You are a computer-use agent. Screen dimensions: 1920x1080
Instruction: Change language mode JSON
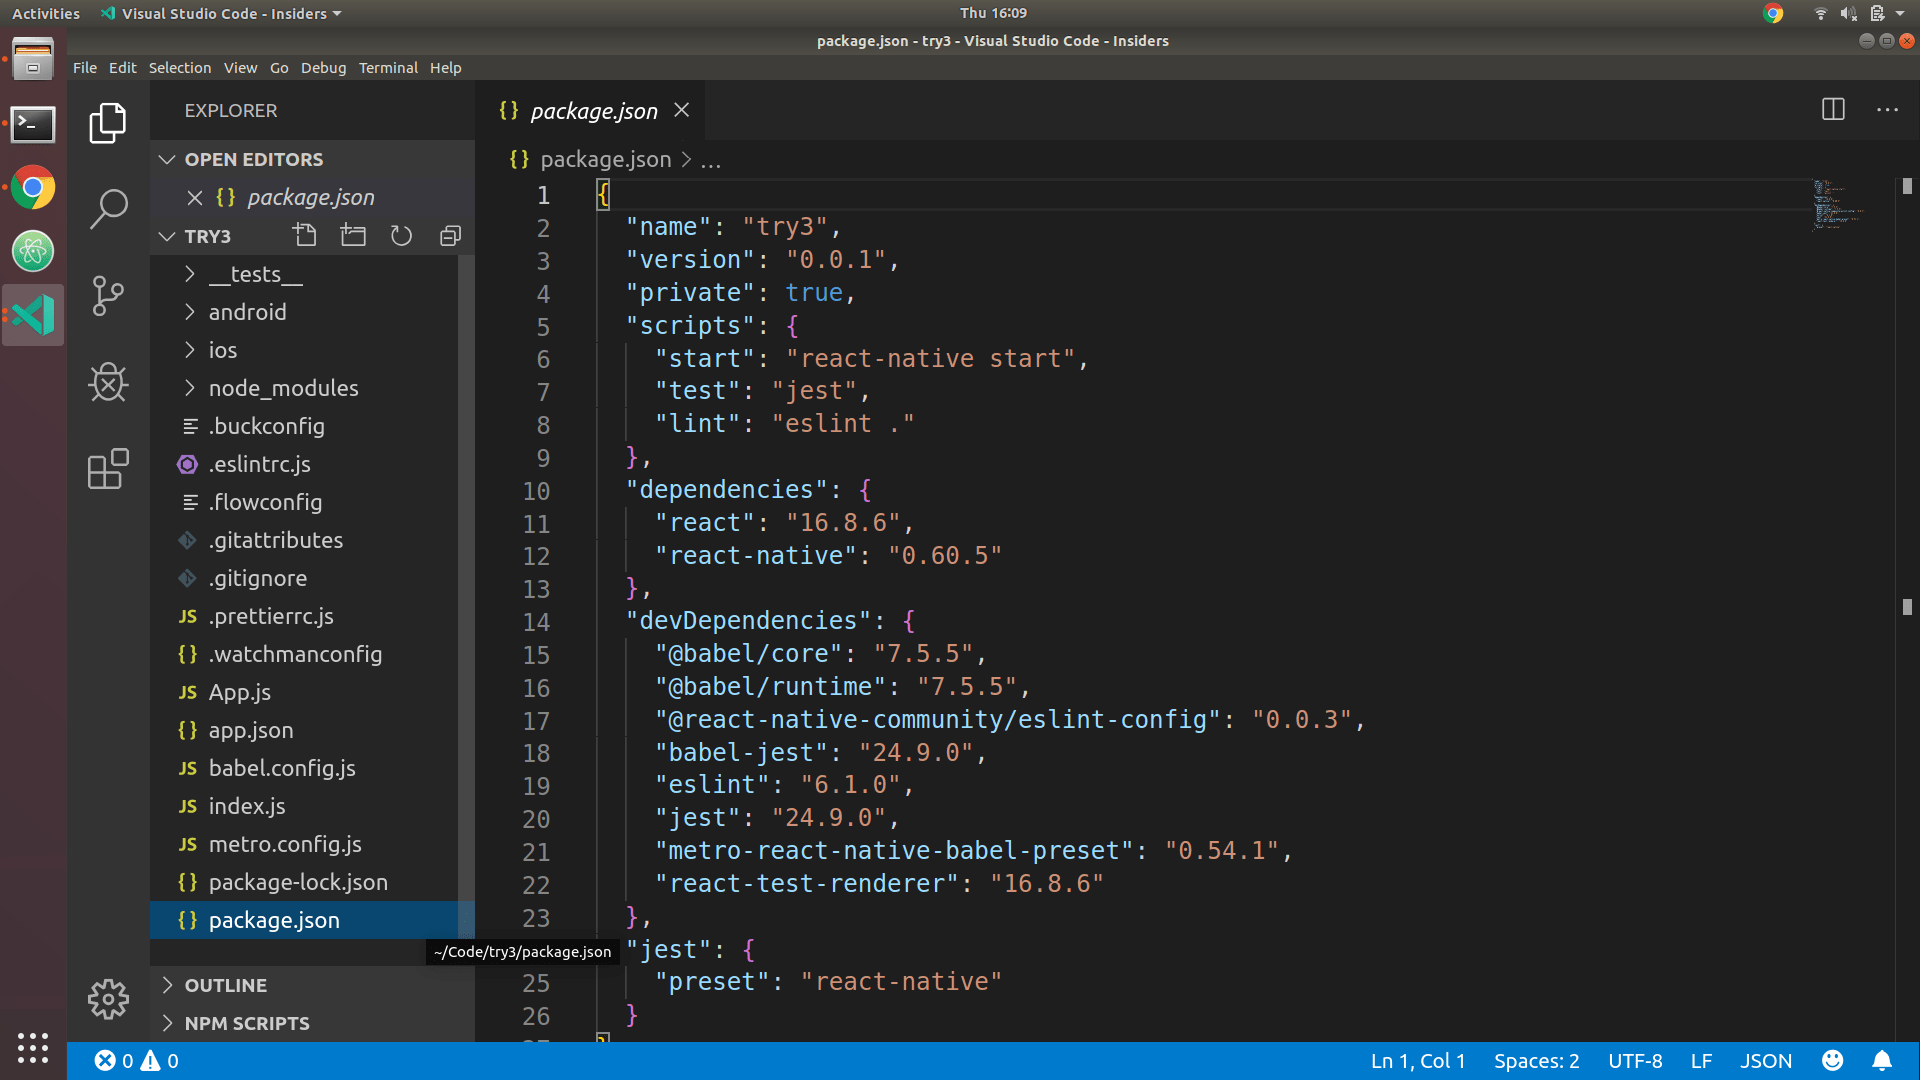pyautogui.click(x=1766, y=1061)
